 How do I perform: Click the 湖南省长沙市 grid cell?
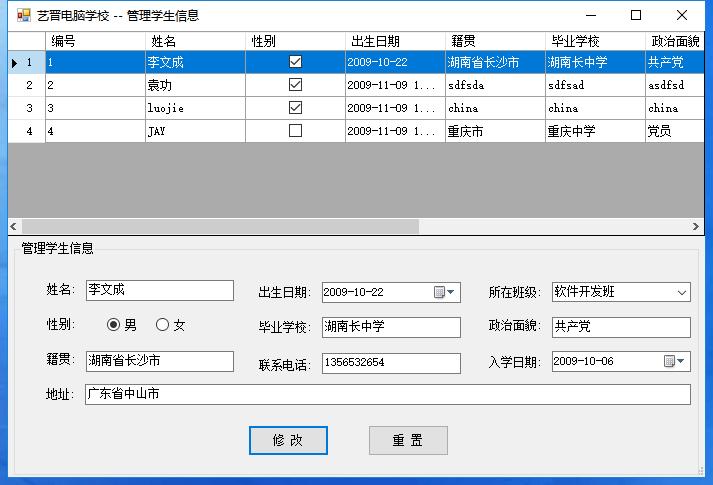496,62
